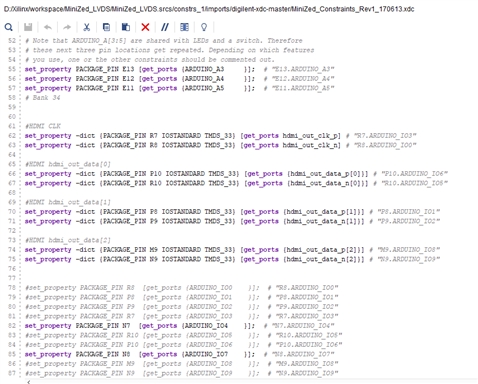Image resolution: width=478 pixels, height=384 pixels.
Task: Click line 52 Note comment text
Action: click(x=164, y=41)
